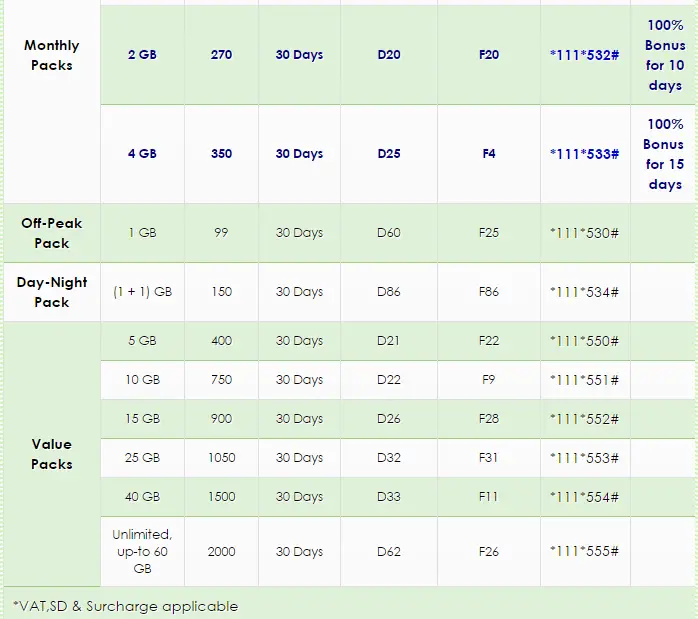
Task: Click the *111*553# code for 25 GB
Action: [584, 458]
